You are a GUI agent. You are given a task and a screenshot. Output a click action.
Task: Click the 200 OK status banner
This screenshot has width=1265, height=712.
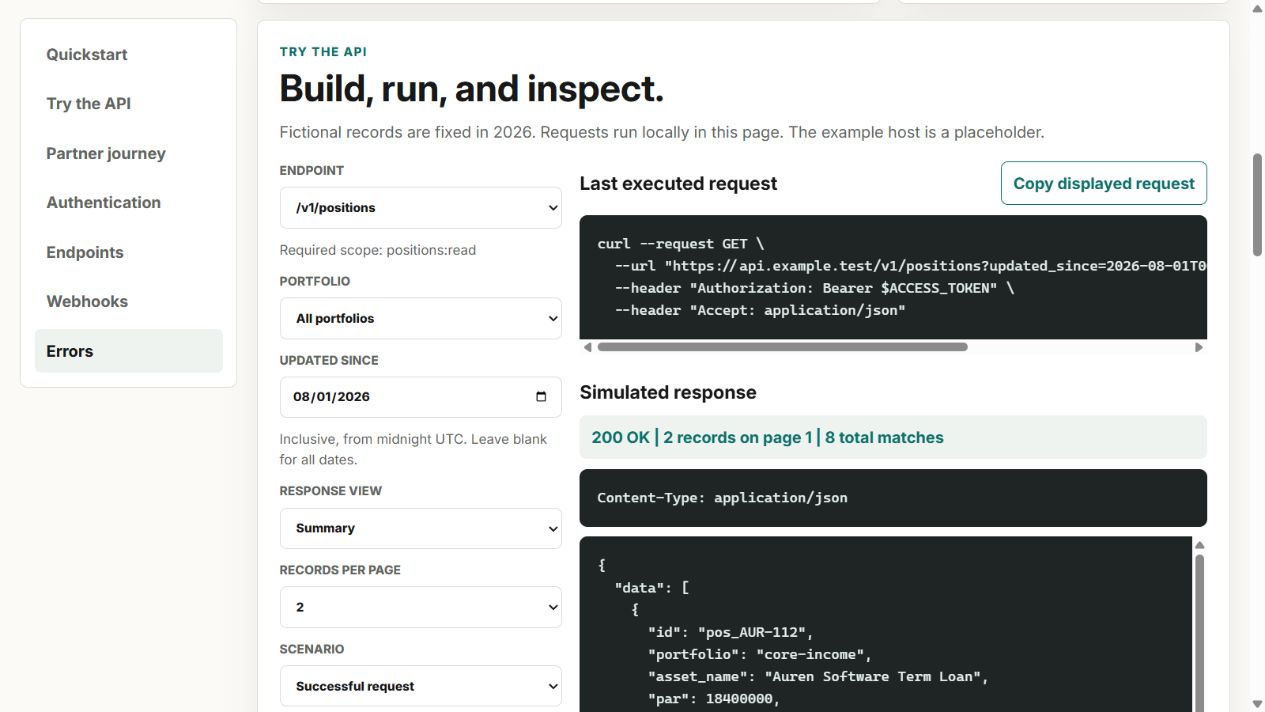click(x=893, y=437)
